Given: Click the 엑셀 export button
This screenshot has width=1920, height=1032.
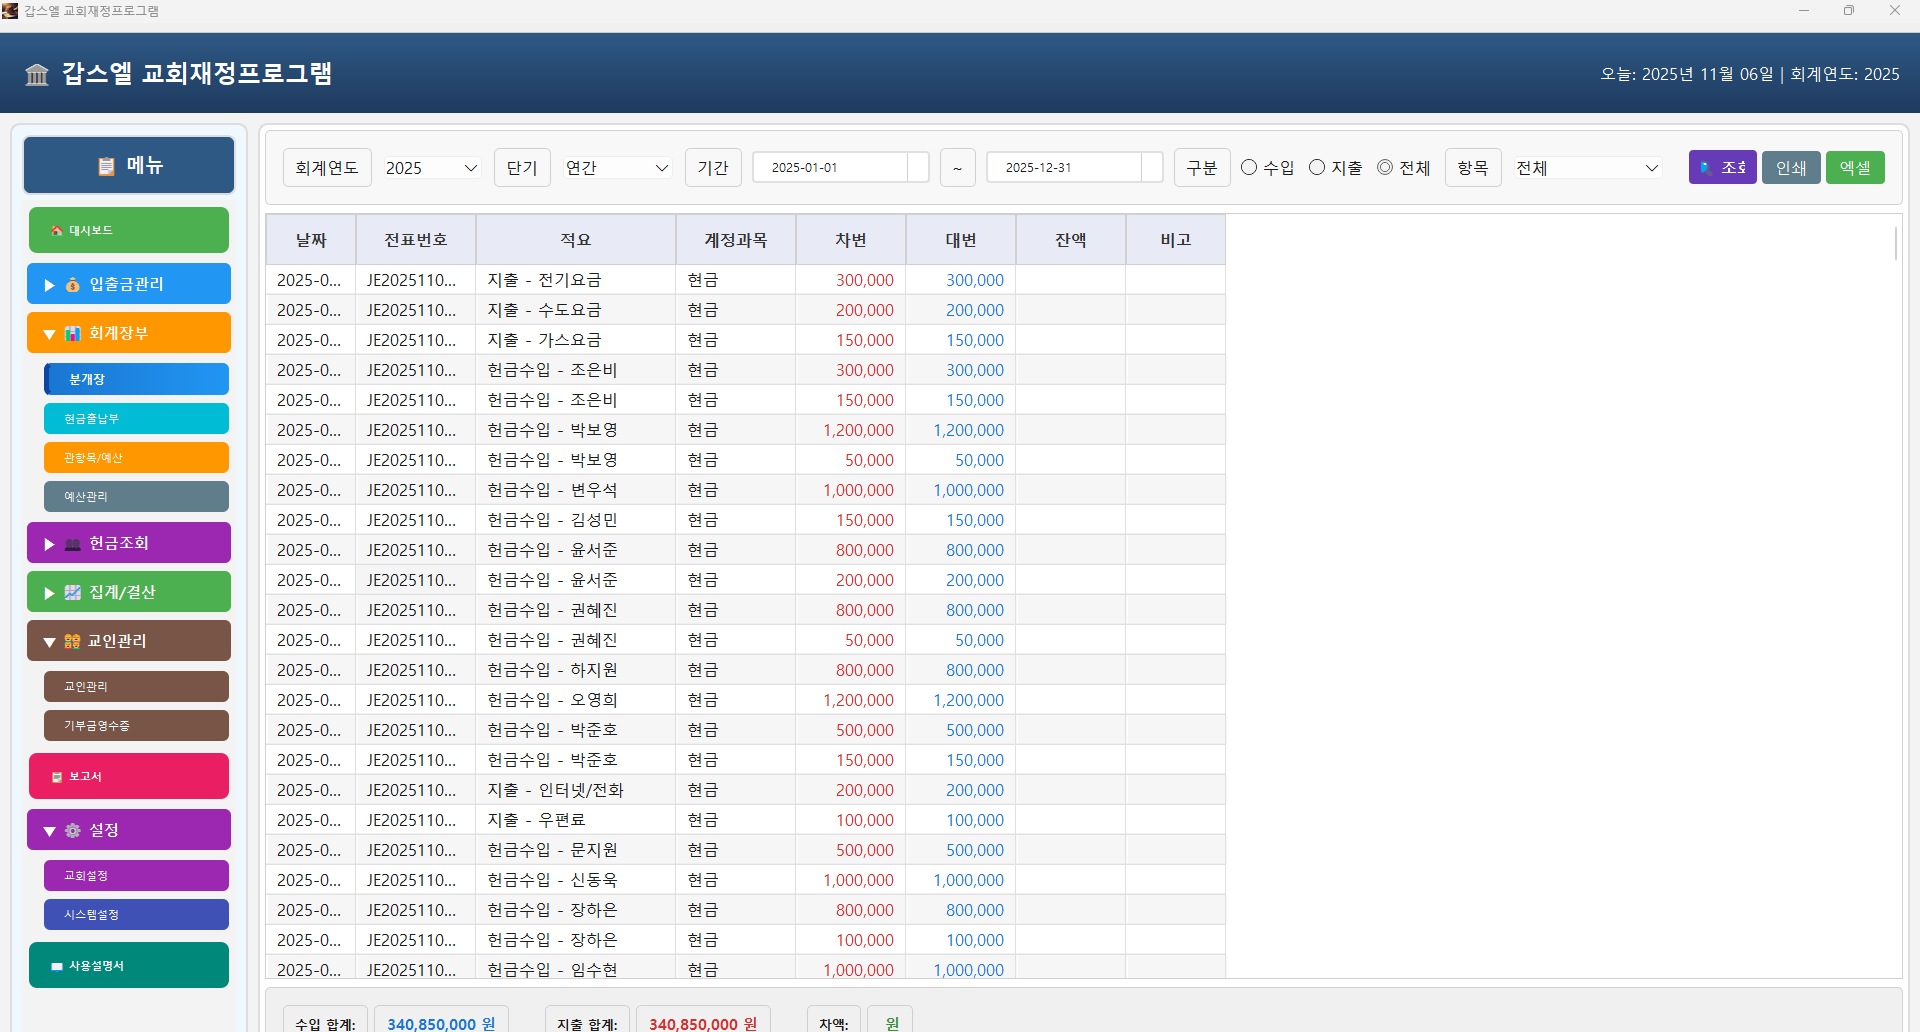Looking at the screenshot, I should [x=1855, y=167].
